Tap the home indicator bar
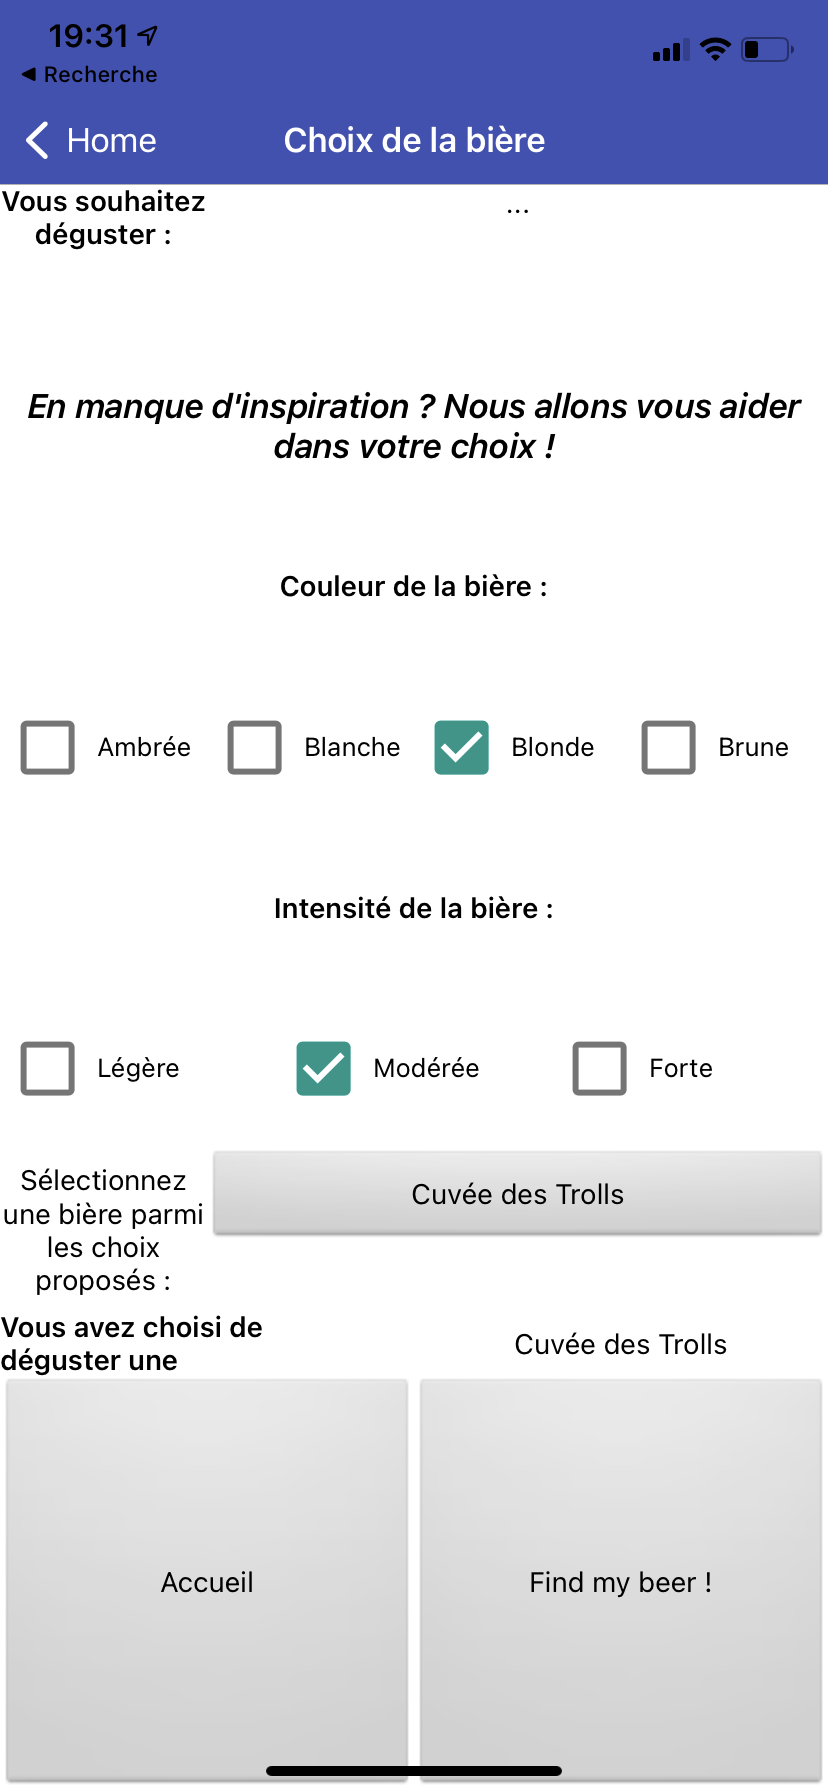Image resolution: width=828 pixels, height=1792 pixels. (x=414, y=1770)
